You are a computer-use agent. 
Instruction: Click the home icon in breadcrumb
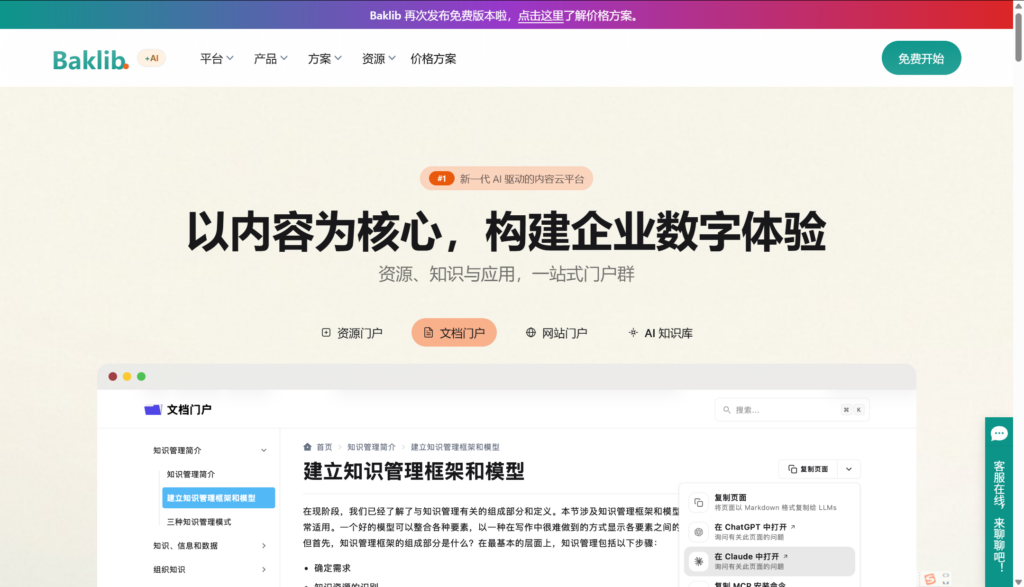307,447
